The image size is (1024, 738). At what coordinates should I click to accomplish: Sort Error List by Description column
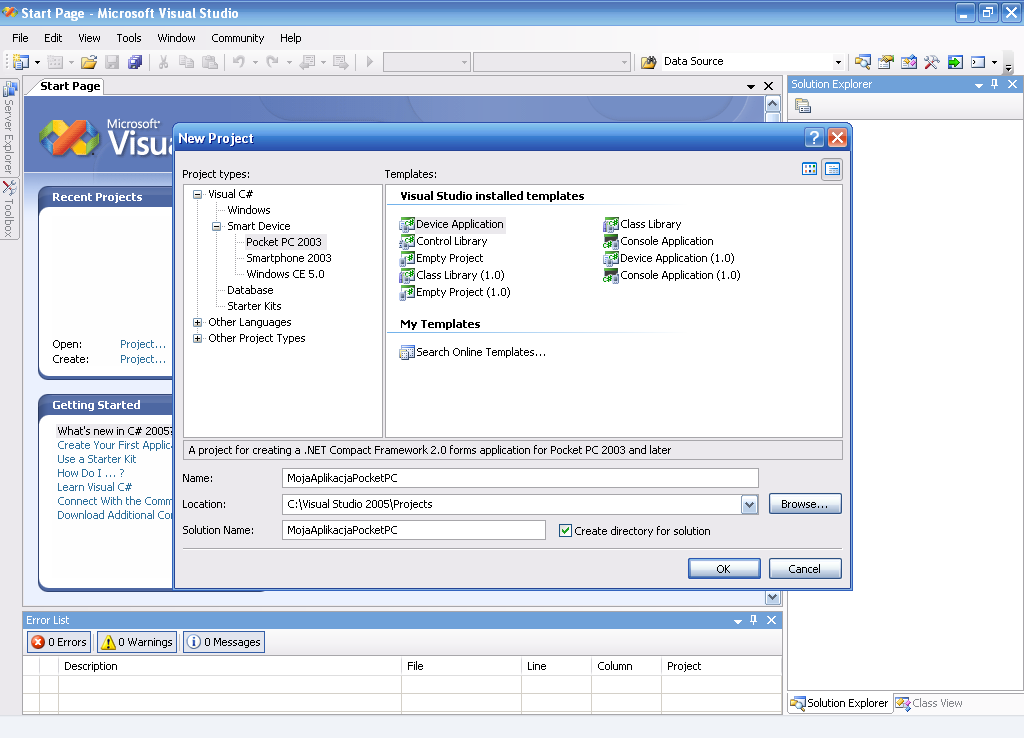(230, 666)
